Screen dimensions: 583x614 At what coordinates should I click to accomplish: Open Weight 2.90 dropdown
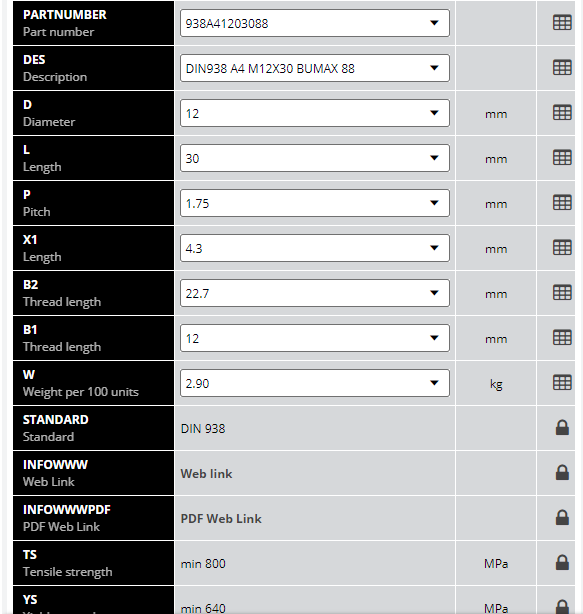pos(315,383)
